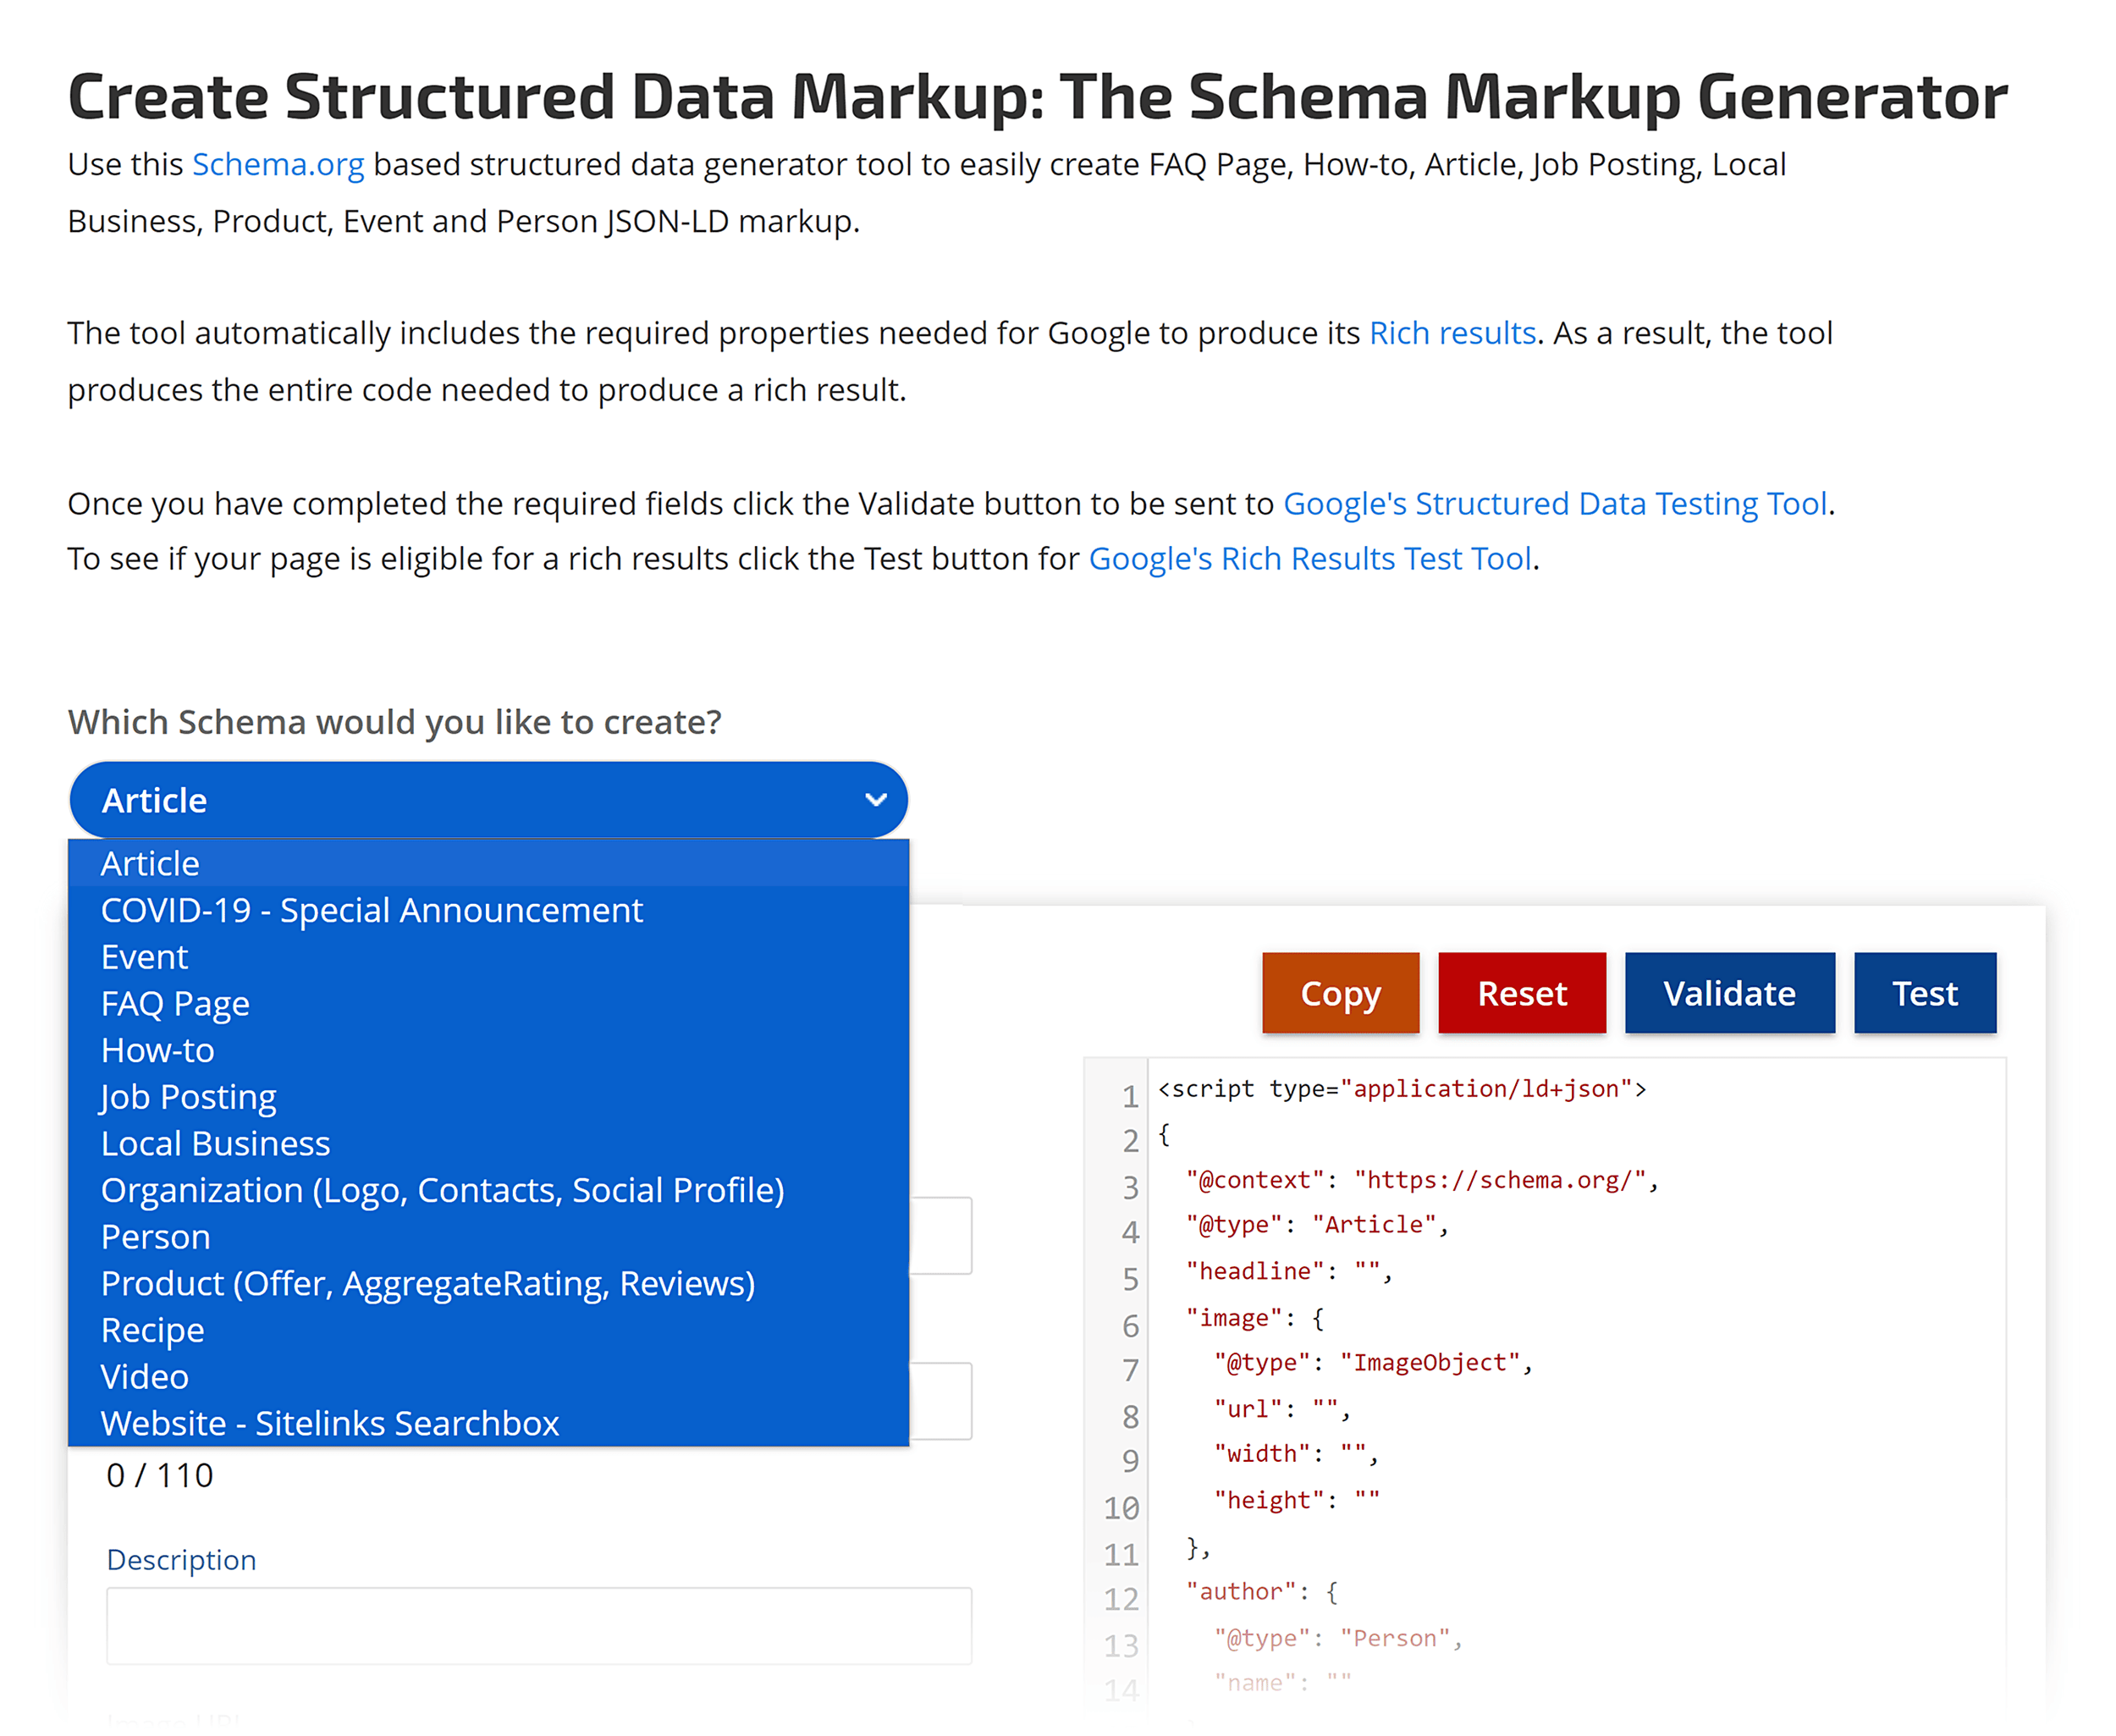
Task: Click inside the Description text field
Action: coord(538,1626)
